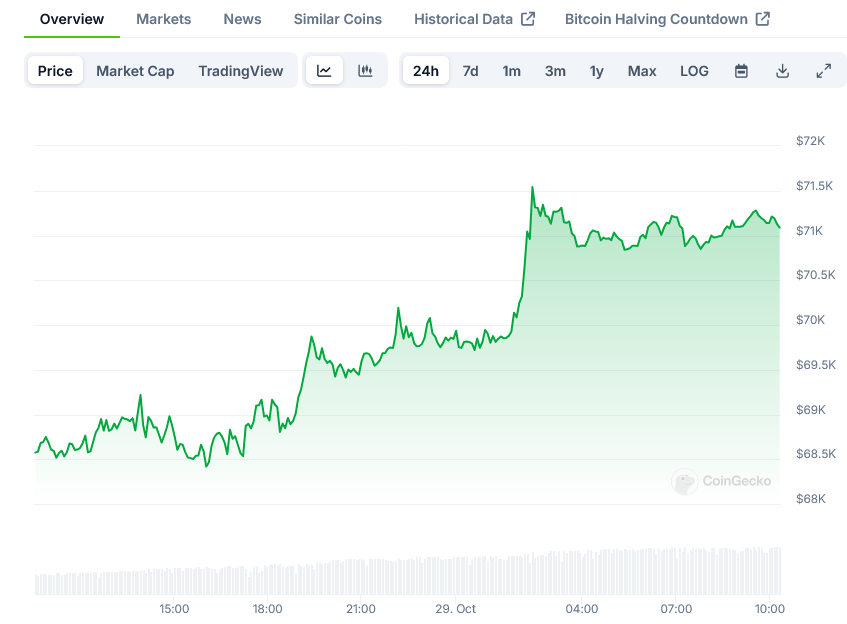Set the time range to 7d

click(470, 71)
